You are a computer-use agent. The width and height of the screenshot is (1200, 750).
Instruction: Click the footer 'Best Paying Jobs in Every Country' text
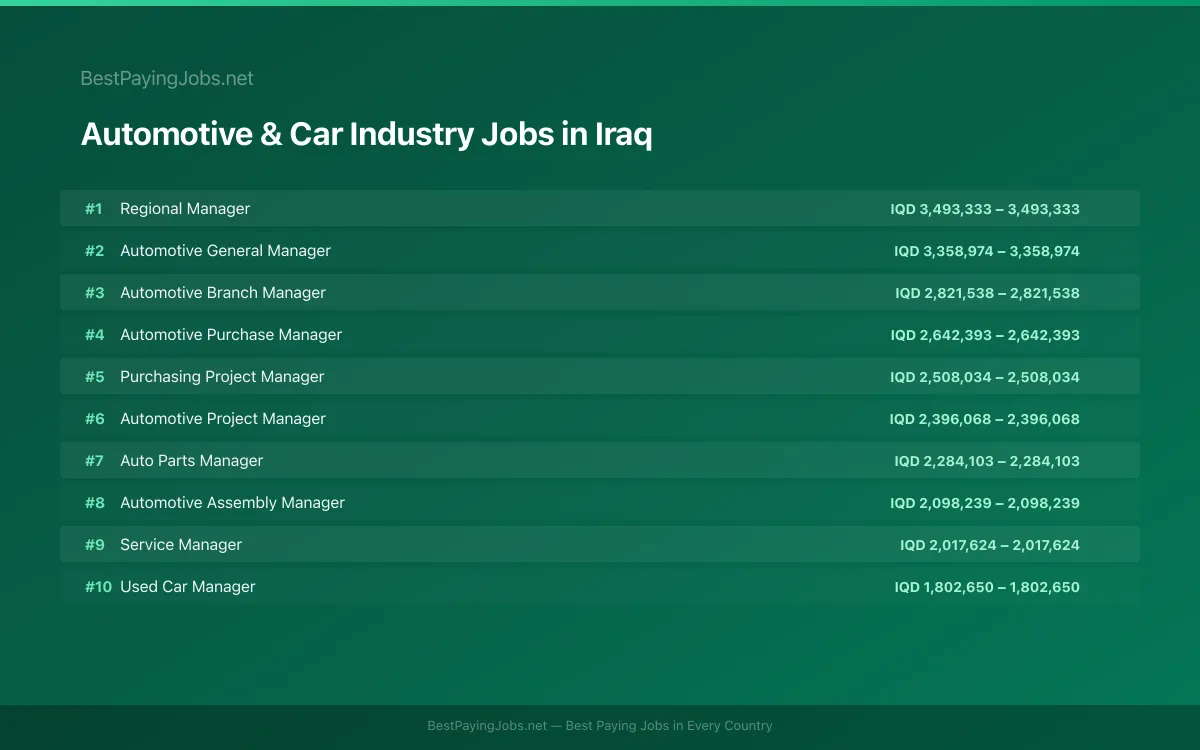click(x=669, y=726)
